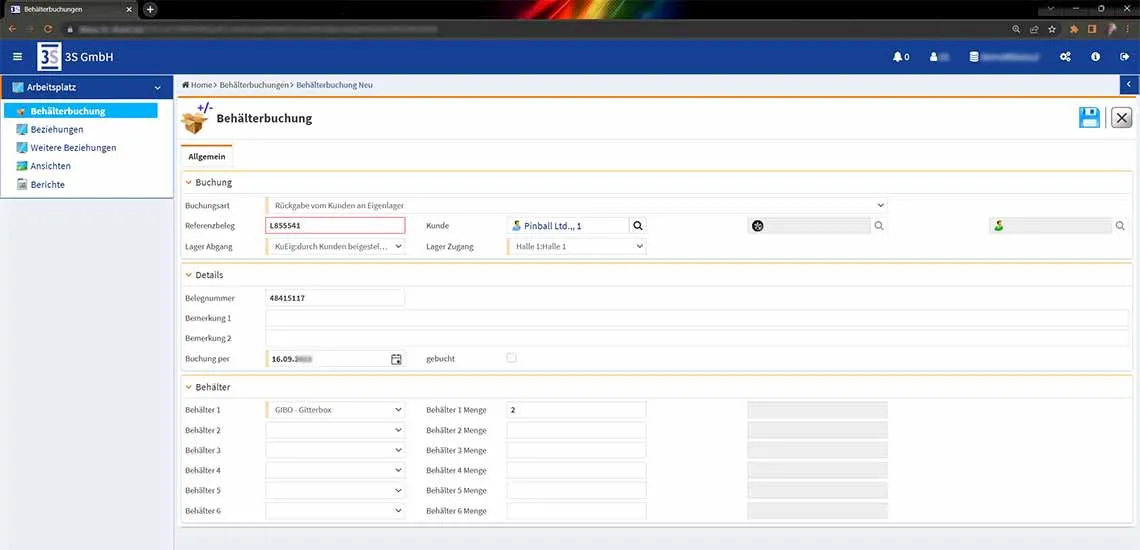The width and height of the screenshot is (1140, 550).
Task: Open Beziehungen in the sidebar
Action: [x=57, y=130]
